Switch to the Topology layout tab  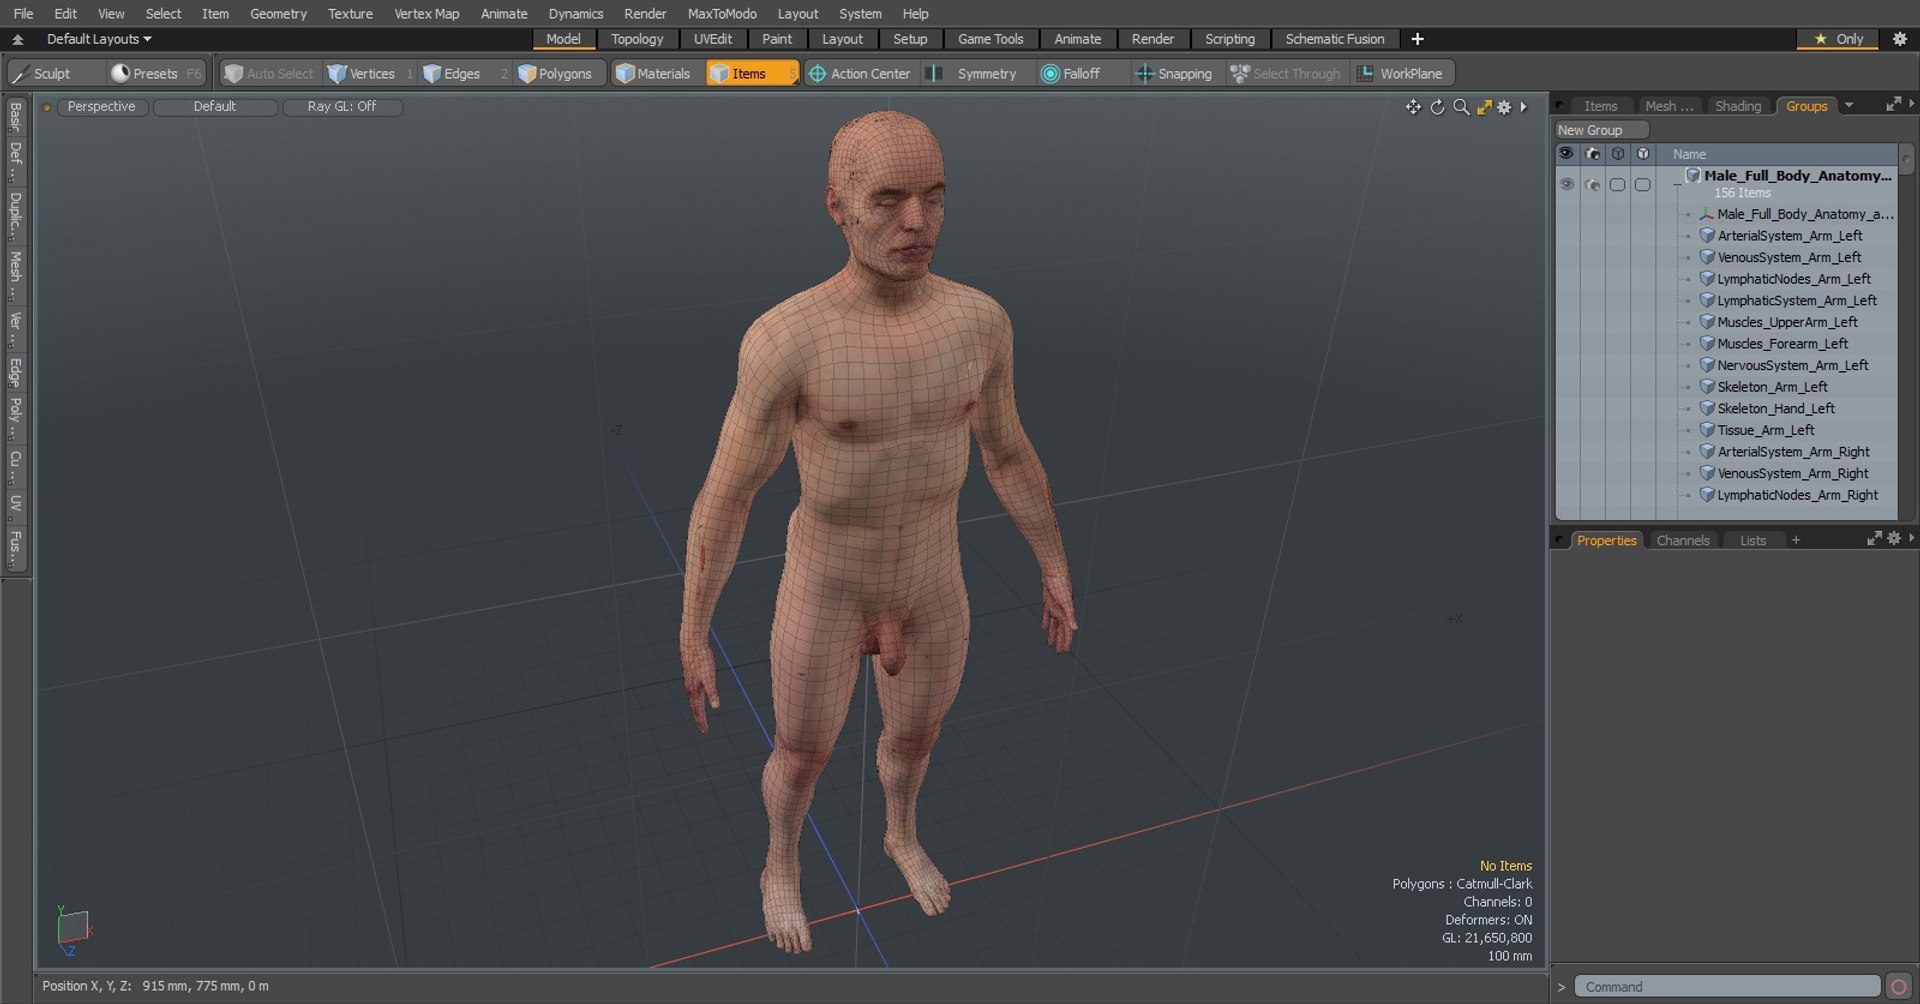click(x=637, y=39)
